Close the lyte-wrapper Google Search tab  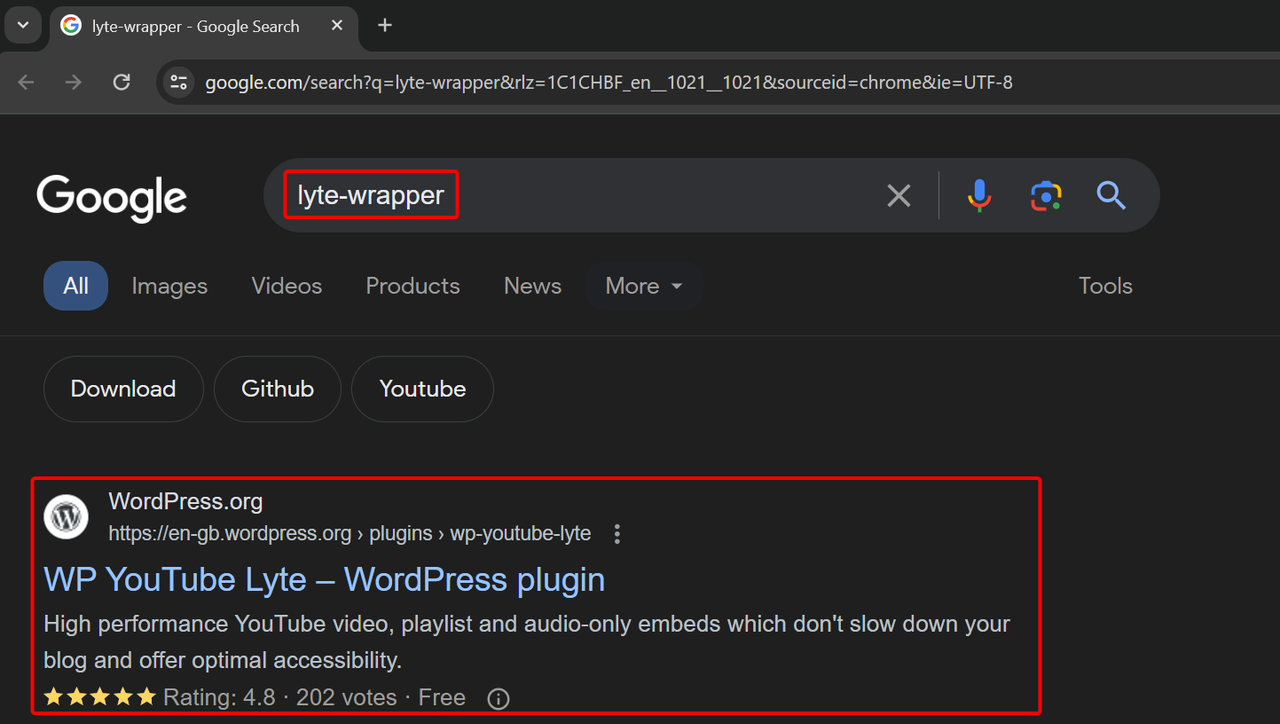coord(338,26)
